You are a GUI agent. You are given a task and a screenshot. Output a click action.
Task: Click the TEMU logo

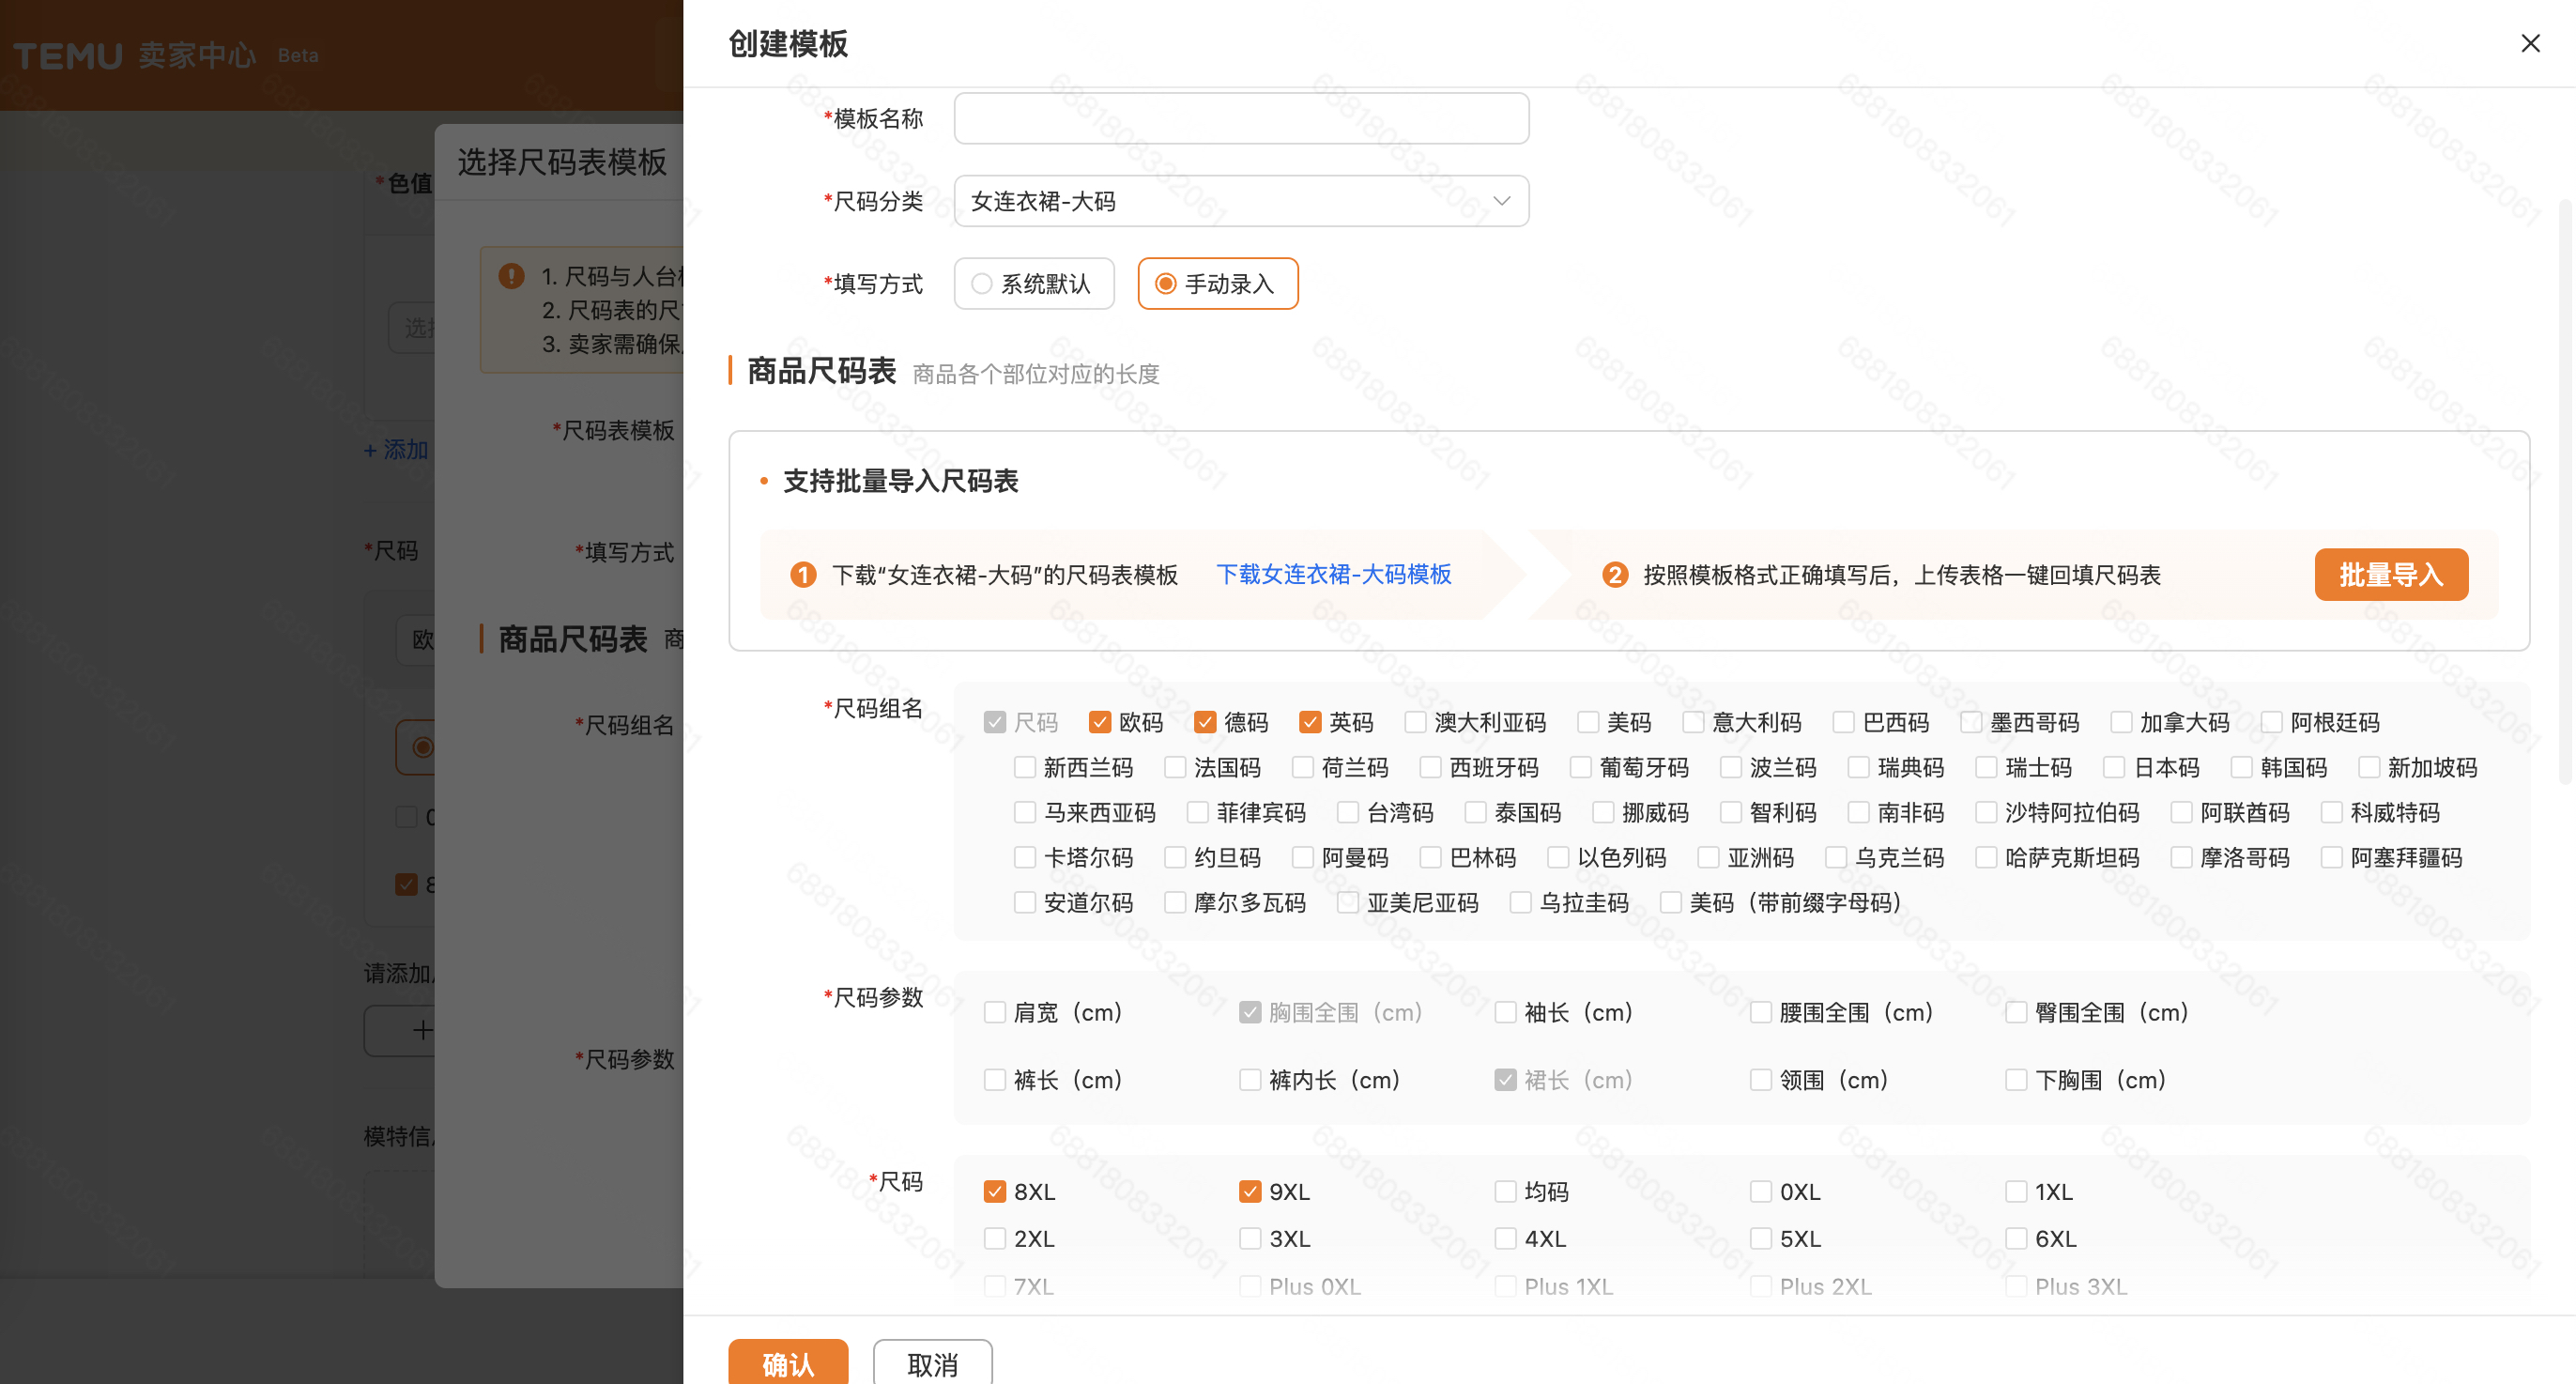[67, 55]
